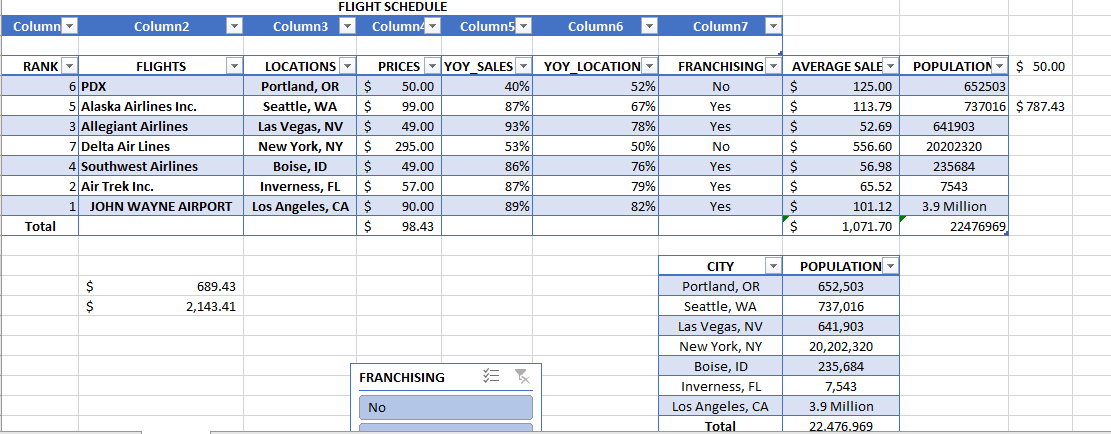The image size is (1111, 434).
Task: Select the 689.43 cell below the table
Action: 161,287
